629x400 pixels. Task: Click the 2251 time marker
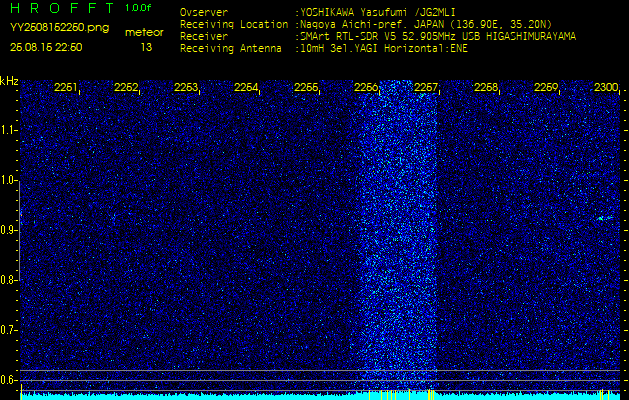click(x=66, y=87)
